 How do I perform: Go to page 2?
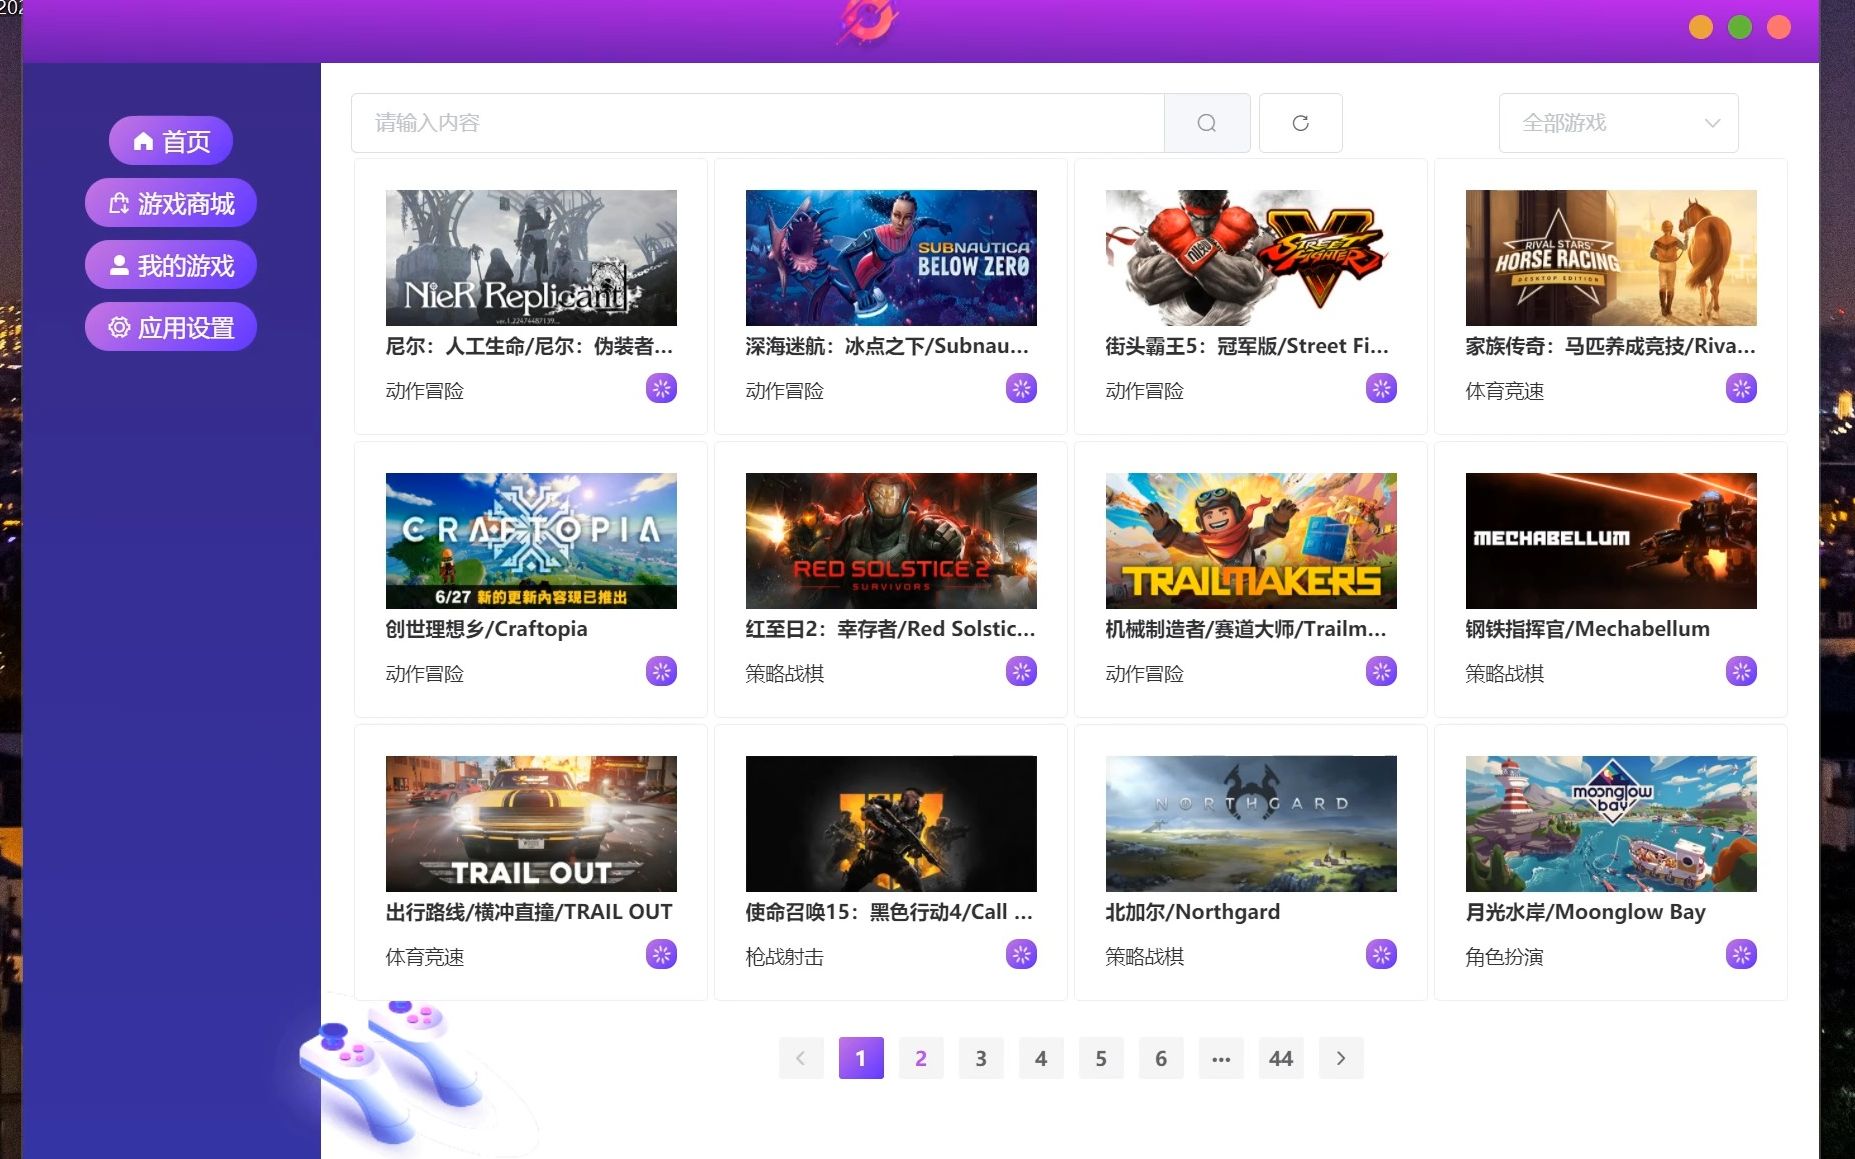click(921, 1058)
